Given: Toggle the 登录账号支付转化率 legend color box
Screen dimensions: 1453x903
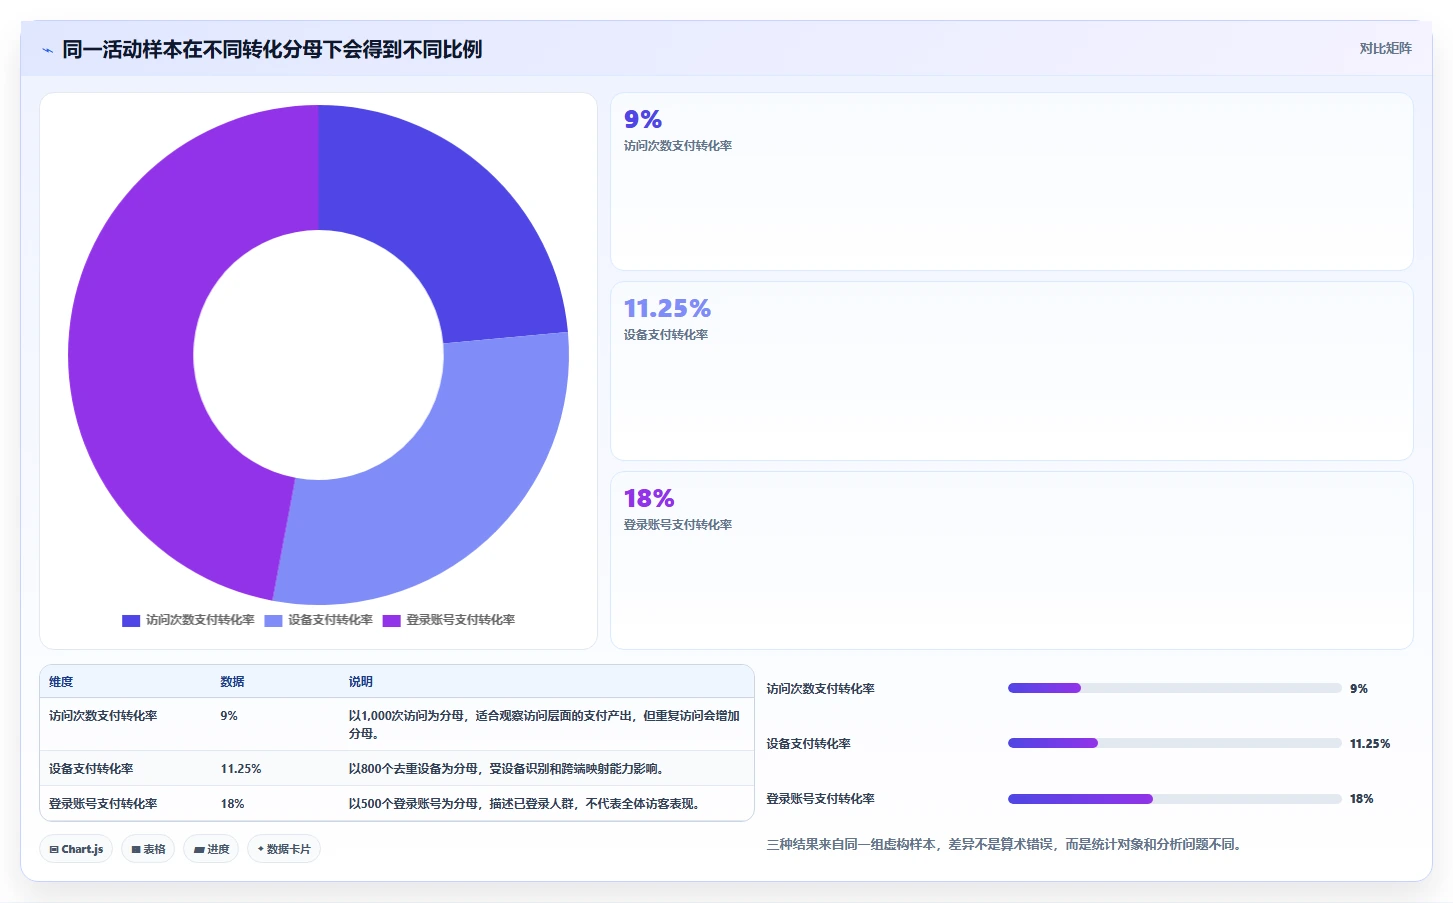Looking at the screenshot, I should [392, 621].
